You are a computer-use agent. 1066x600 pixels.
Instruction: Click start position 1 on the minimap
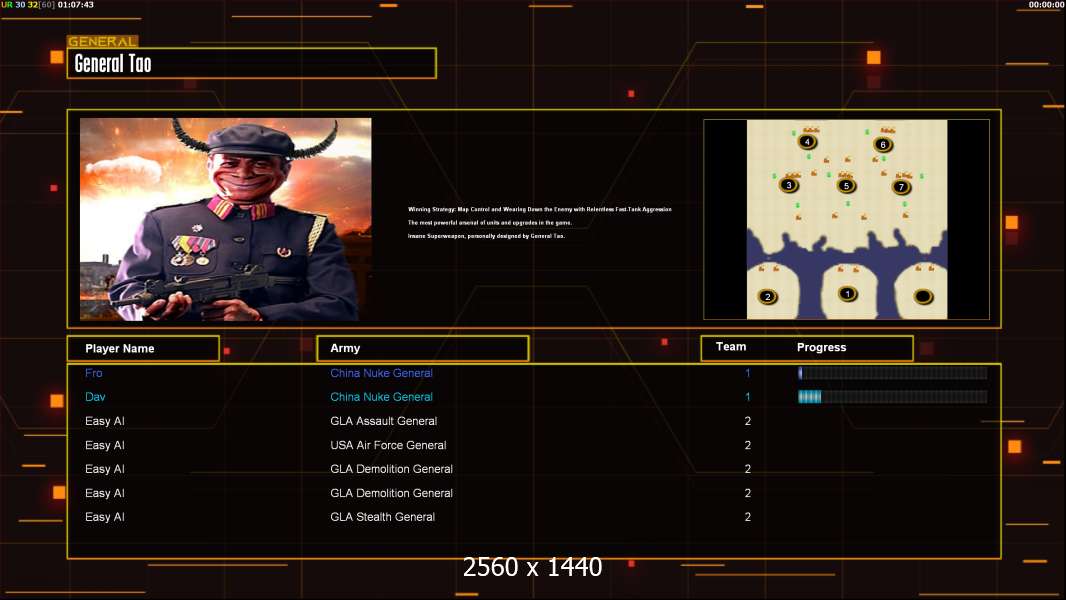click(847, 294)
